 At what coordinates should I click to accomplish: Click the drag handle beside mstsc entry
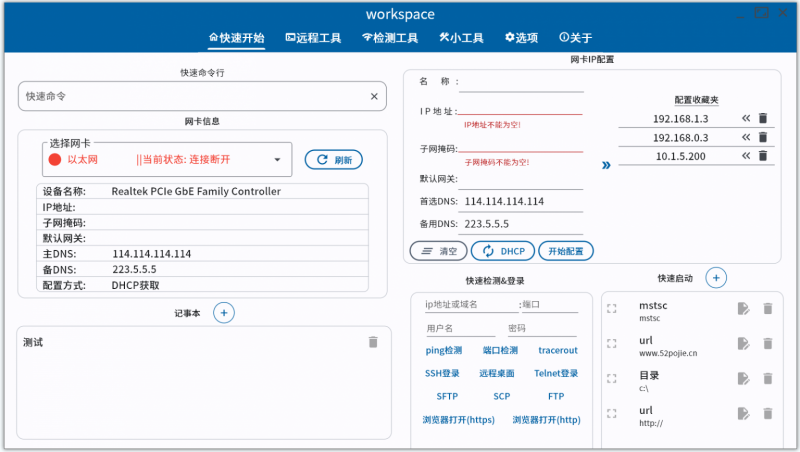coord(612,309)
